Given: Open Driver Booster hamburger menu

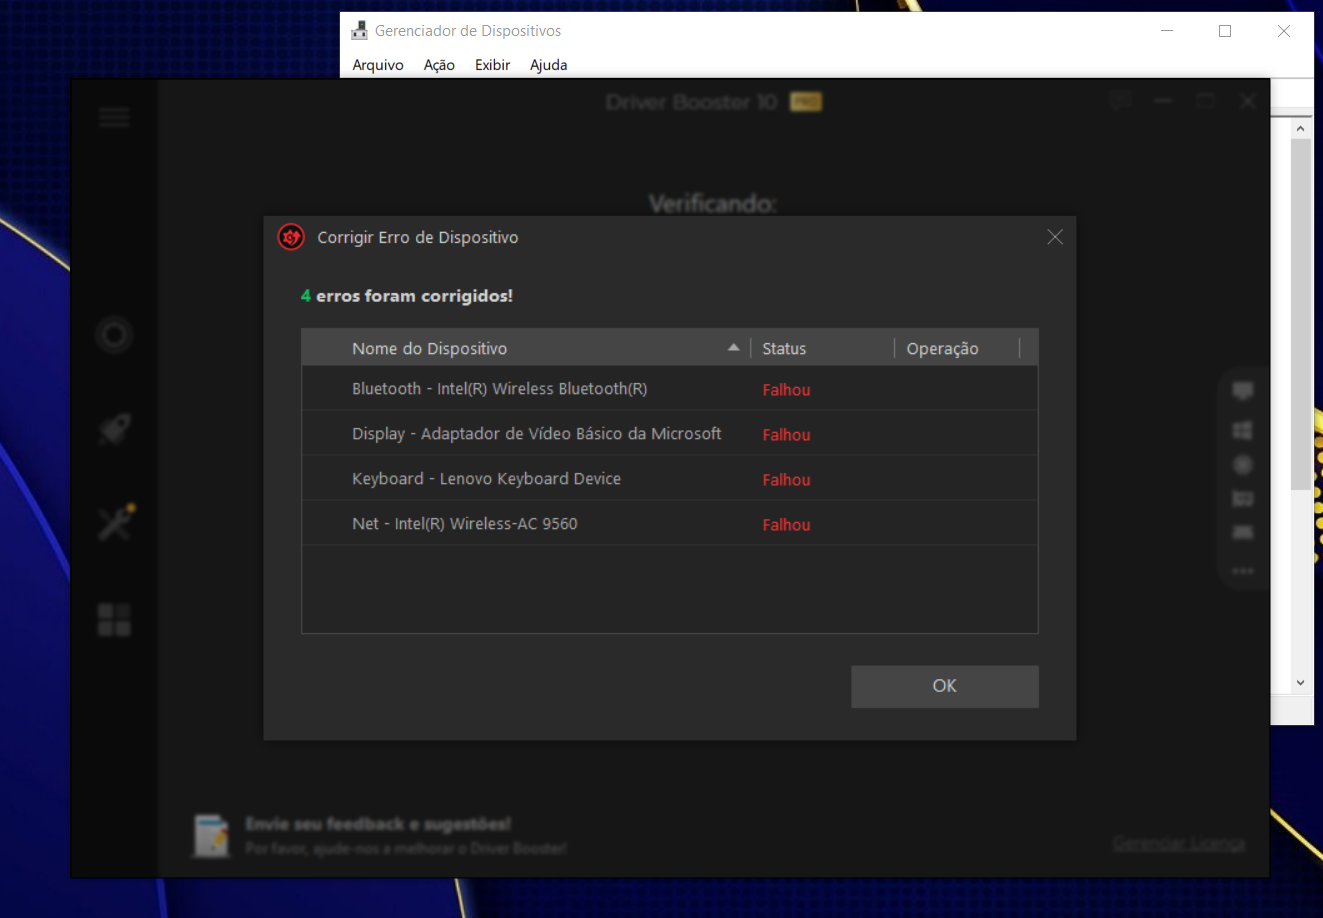Looking at the screenshot, I should [x=114, y=117].
